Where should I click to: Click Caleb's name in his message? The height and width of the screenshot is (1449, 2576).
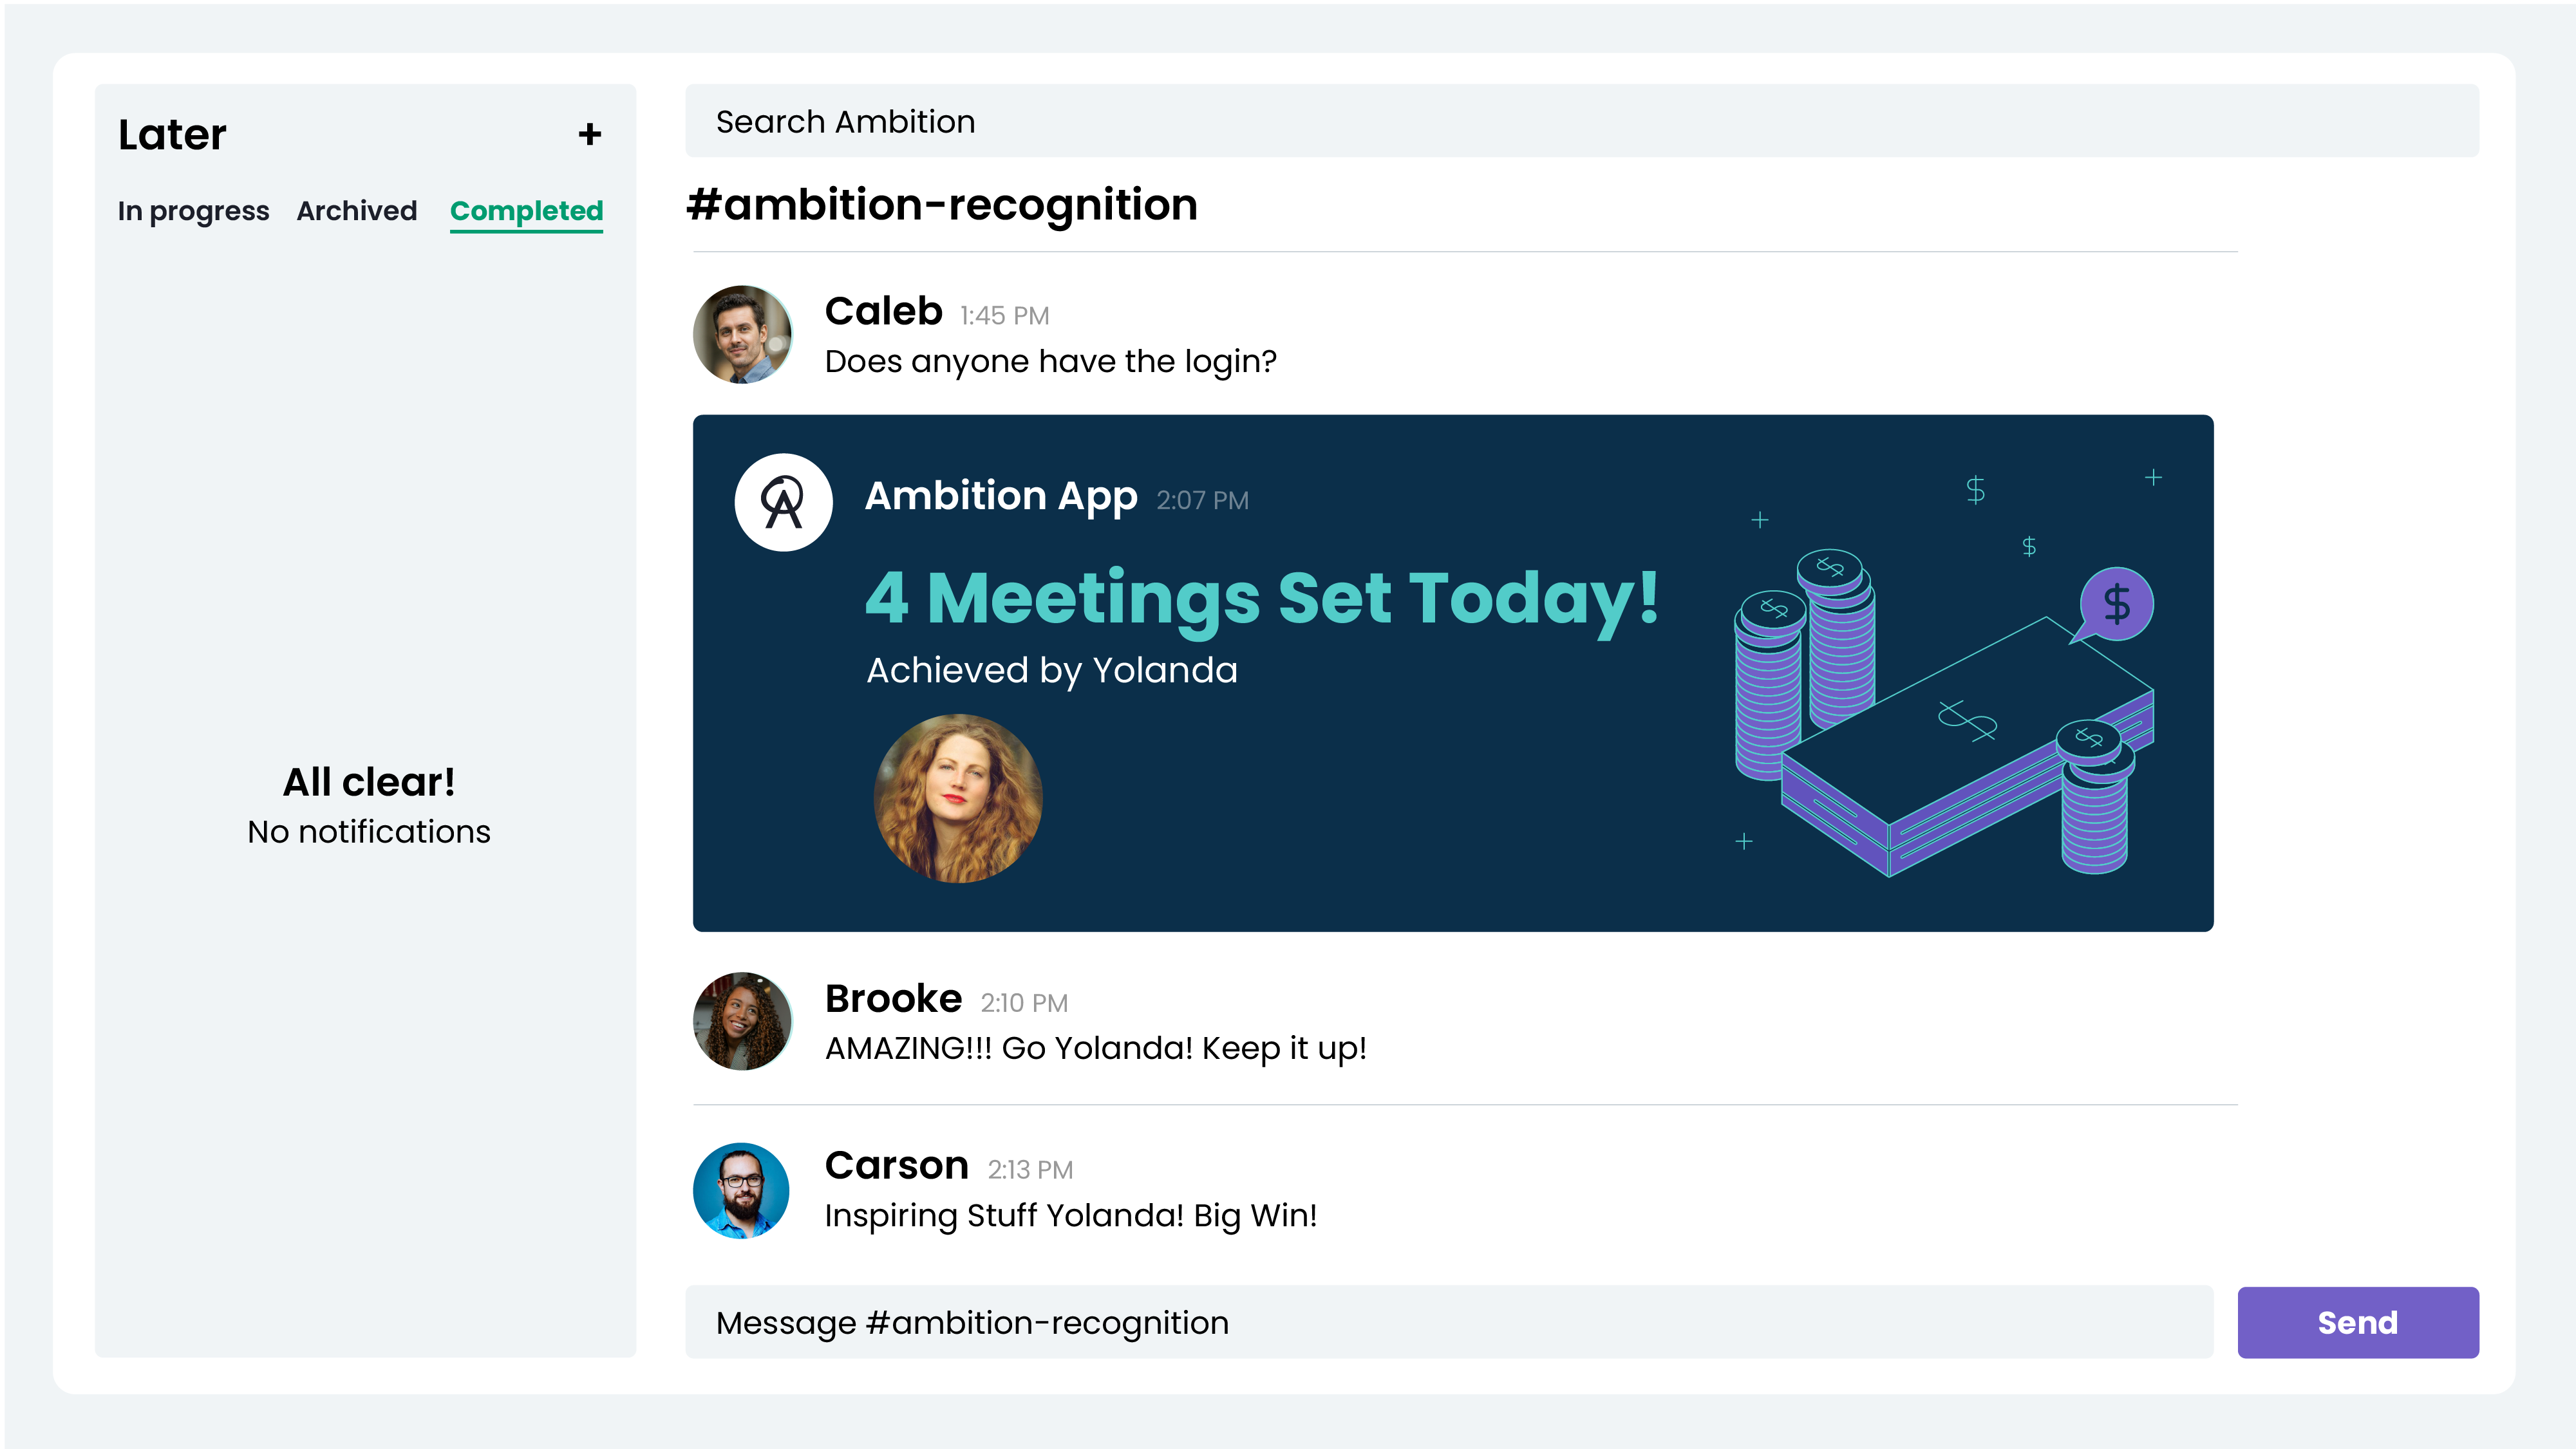883,311
